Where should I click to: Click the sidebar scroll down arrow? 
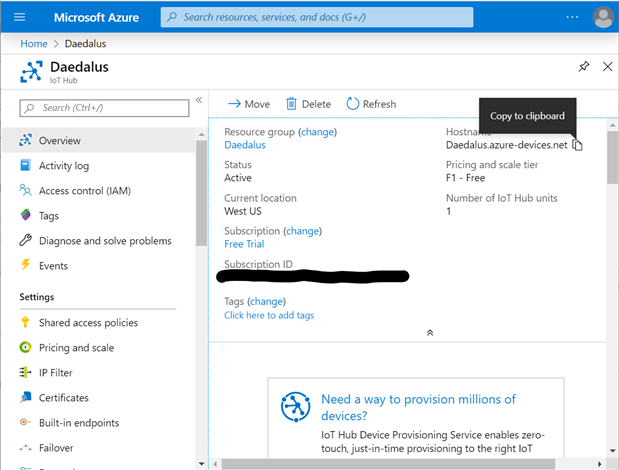click(x=201, y=464)
